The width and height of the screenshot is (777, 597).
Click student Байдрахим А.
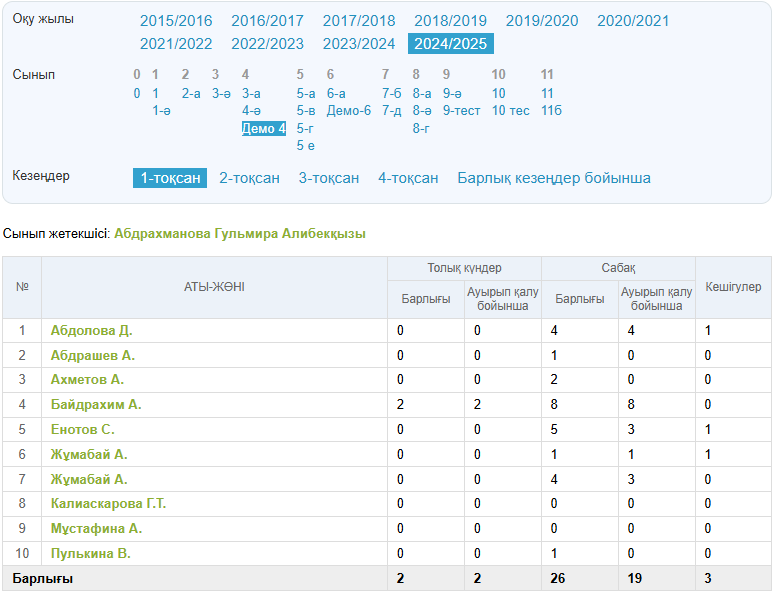click(x=96, y=405)
